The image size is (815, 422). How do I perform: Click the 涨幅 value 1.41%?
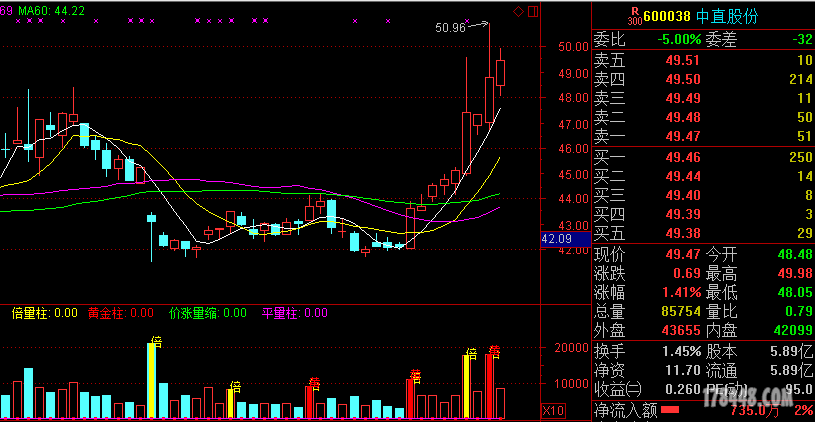(x=681, y=293)
